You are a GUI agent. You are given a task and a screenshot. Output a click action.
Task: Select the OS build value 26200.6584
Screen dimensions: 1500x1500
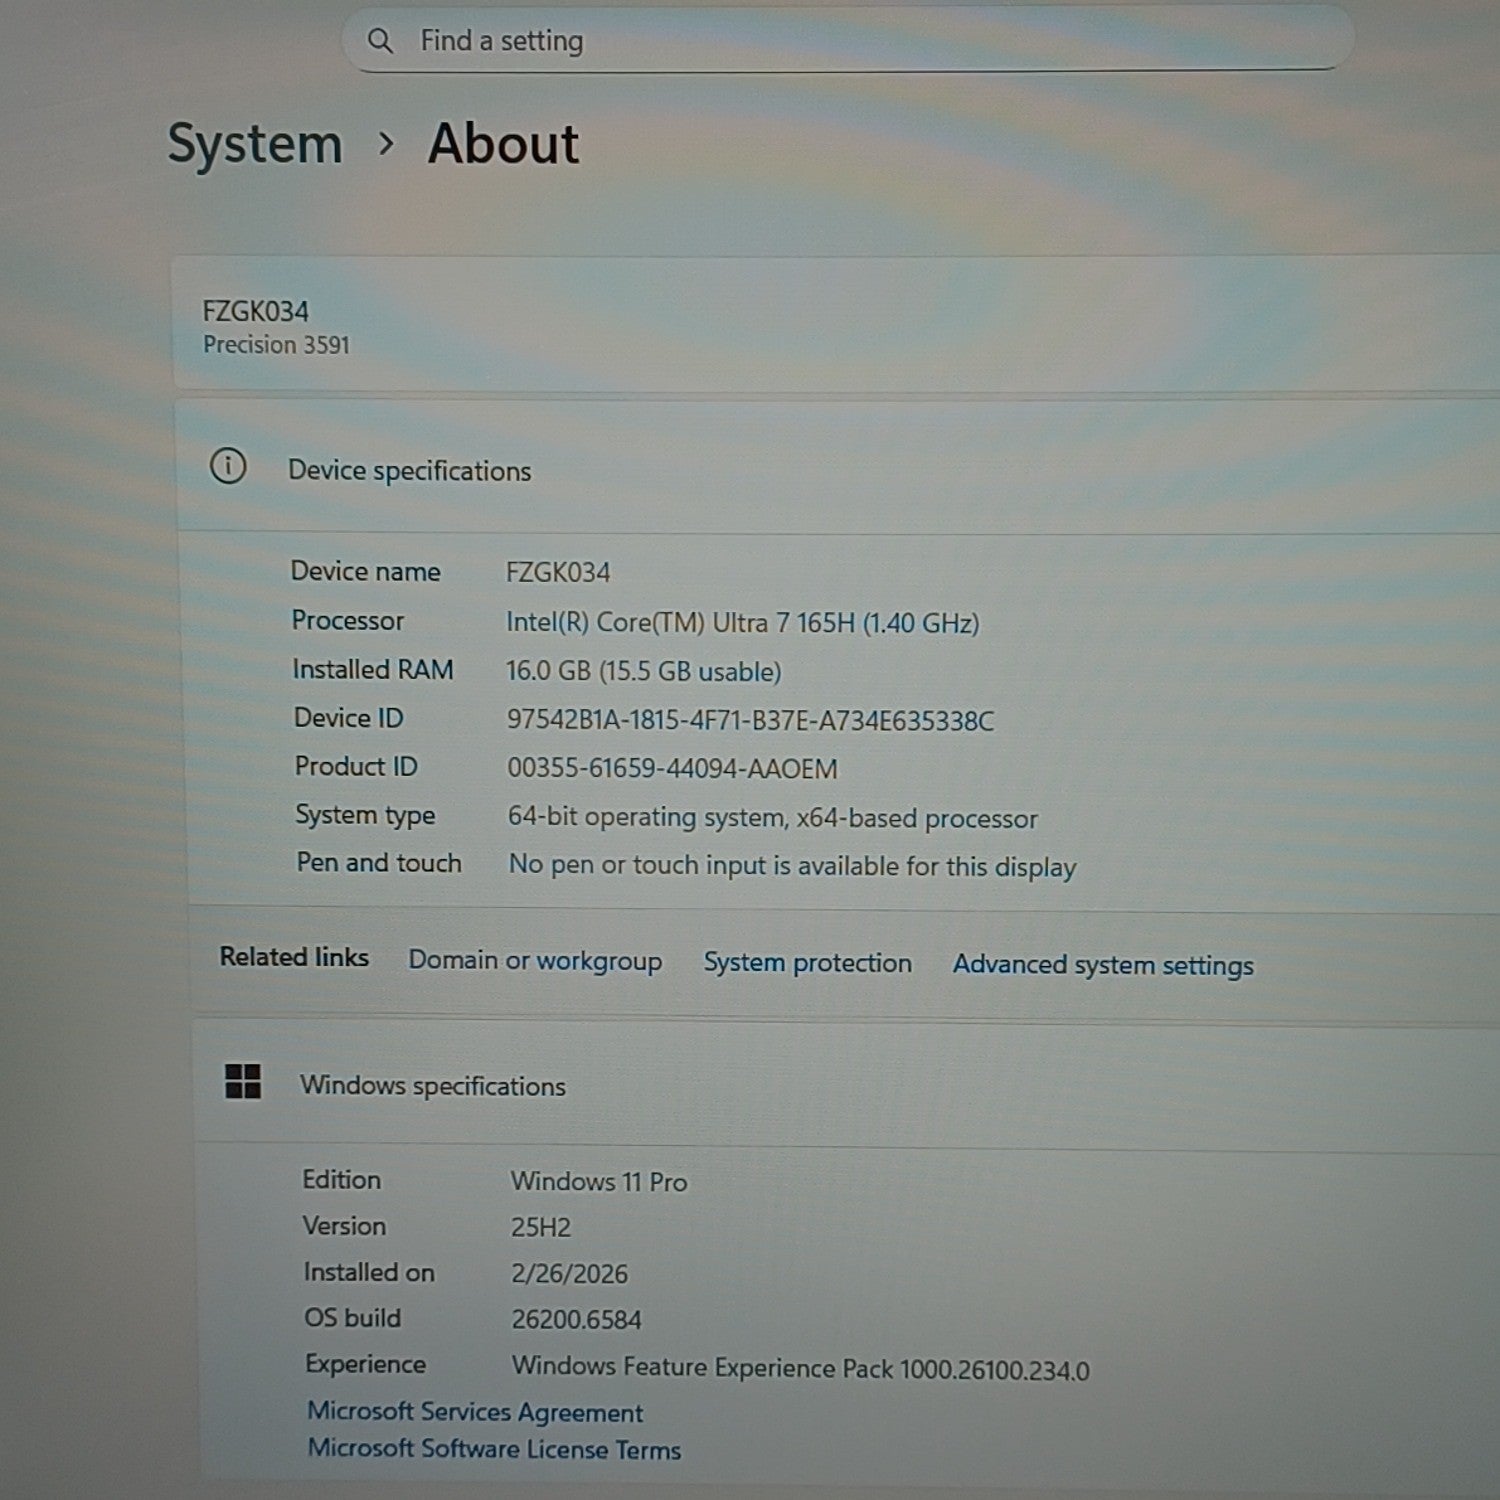pos(576,1320)
